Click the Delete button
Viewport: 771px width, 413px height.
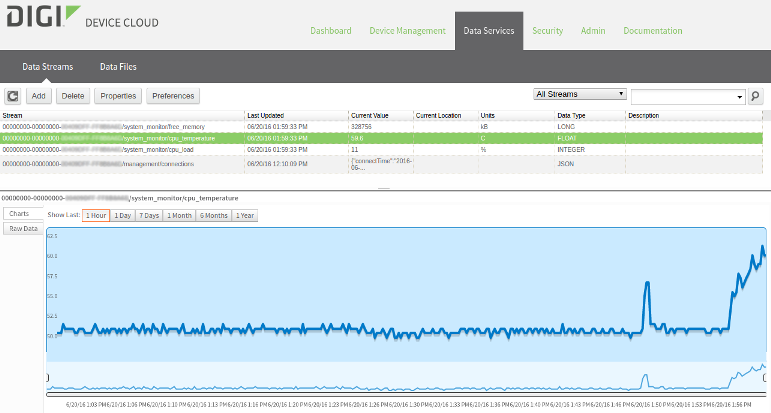pyautogui.click(x=73, y=96)
